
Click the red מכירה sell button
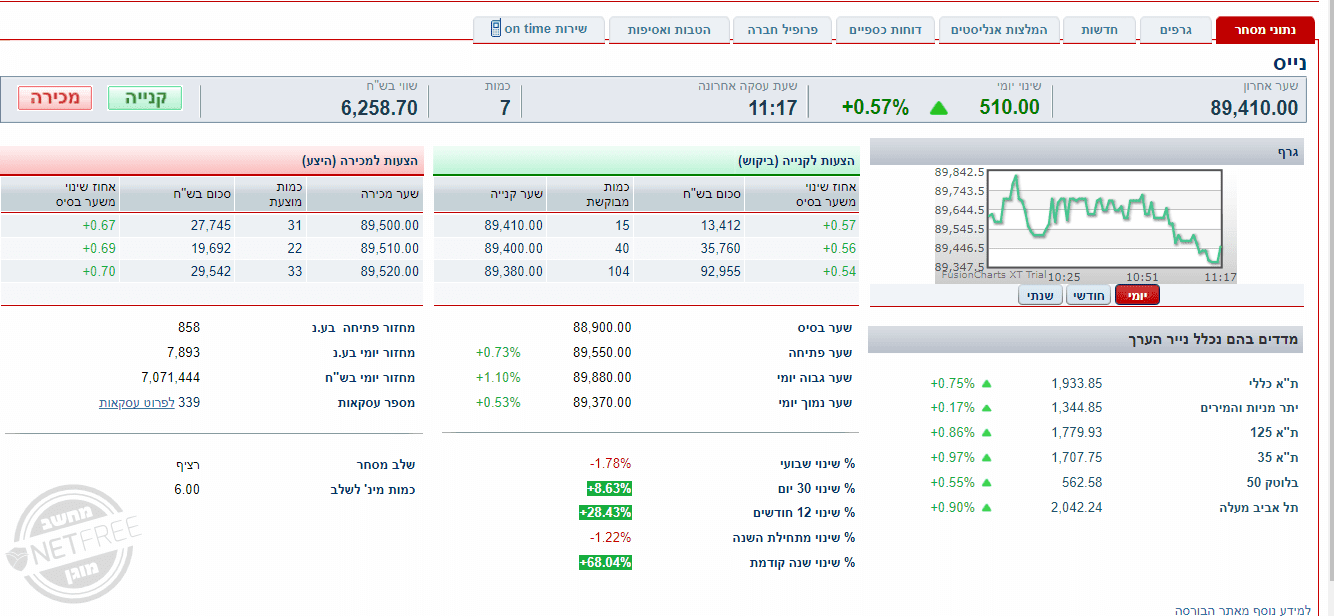55,98
